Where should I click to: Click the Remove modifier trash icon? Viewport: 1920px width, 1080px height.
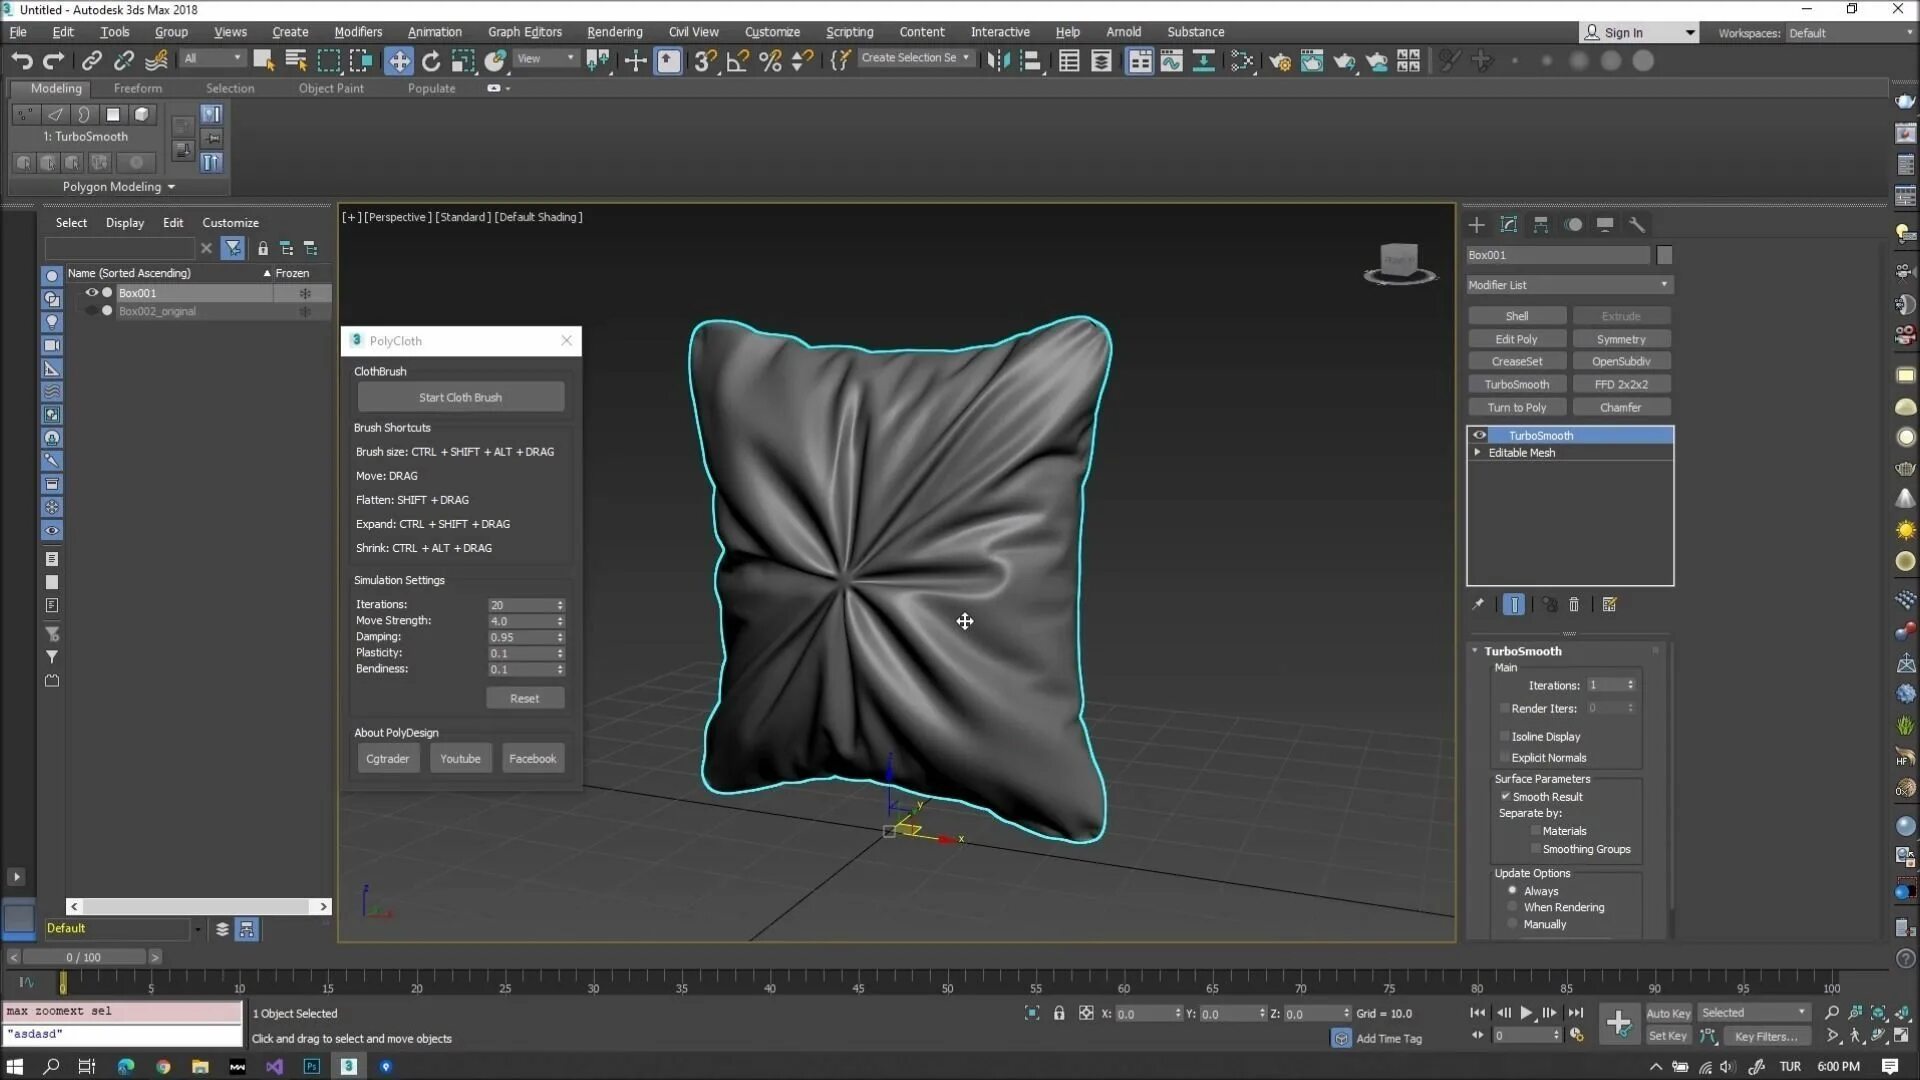(1574, 605)
